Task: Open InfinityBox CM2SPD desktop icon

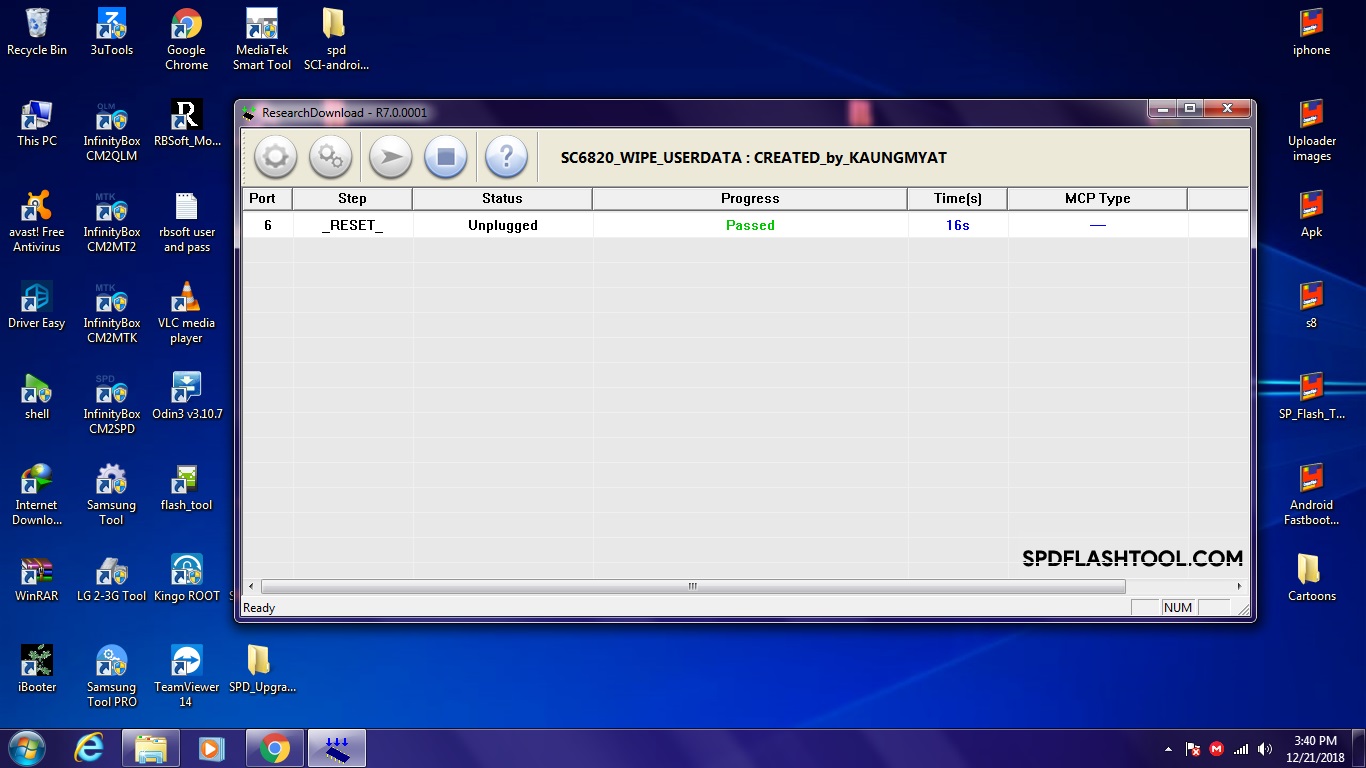Action: pos(112,403)
